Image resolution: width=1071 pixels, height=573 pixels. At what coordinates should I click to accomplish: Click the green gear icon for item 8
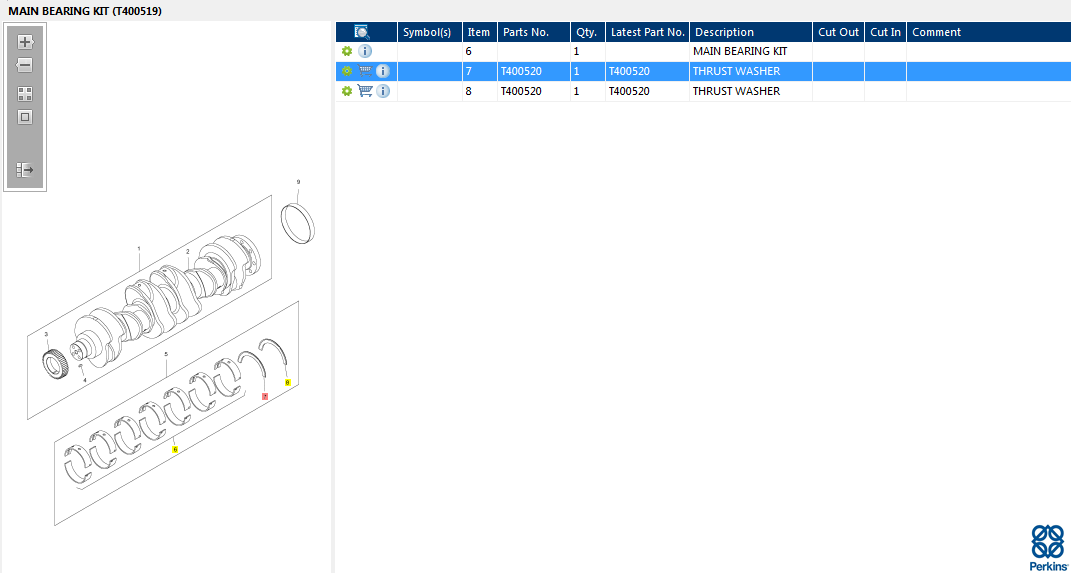(347, 91)
